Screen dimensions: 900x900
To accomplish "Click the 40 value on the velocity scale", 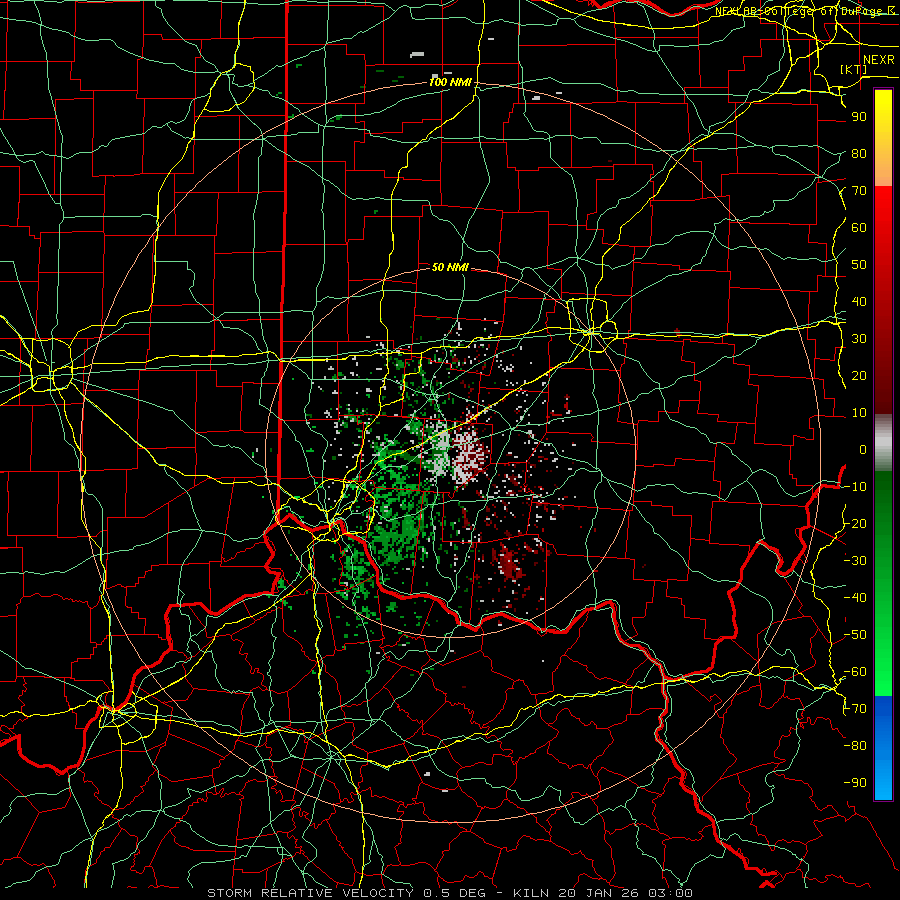I will (x=859, y=301).
